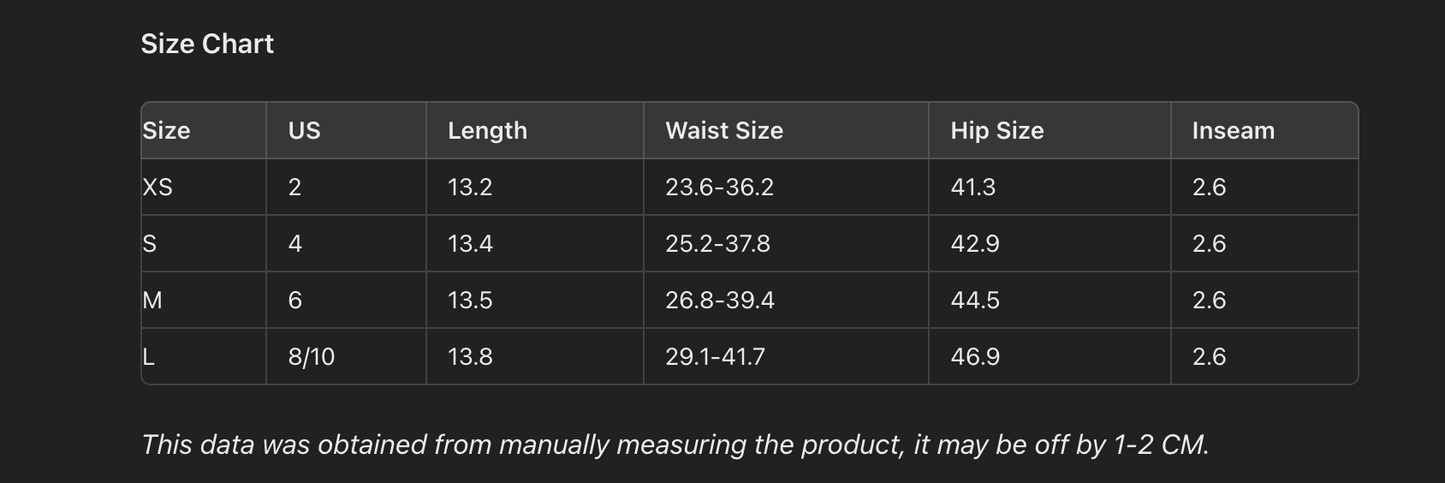This screenshot has height=483, width=1445.
Task: Select the US column header
Action: coord(304,131)
